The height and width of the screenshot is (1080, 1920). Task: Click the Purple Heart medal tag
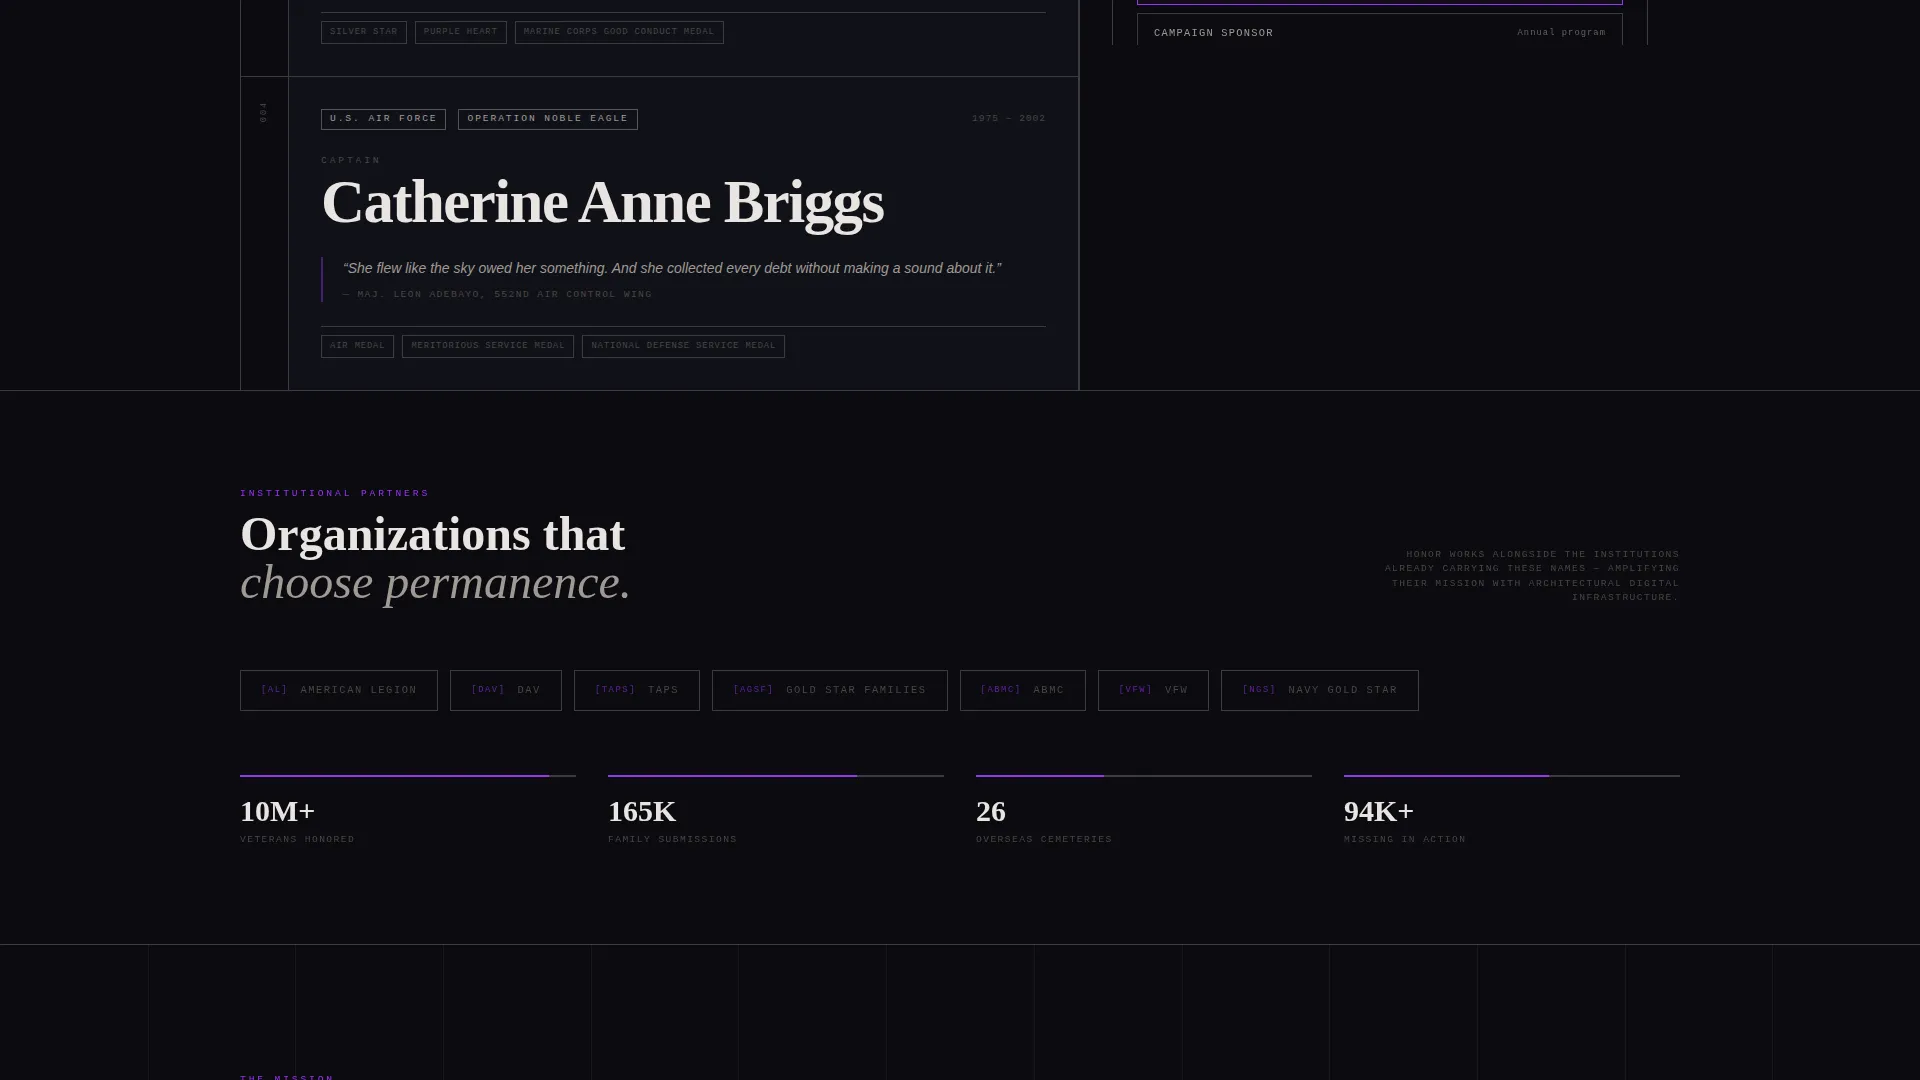click(460, 32)
